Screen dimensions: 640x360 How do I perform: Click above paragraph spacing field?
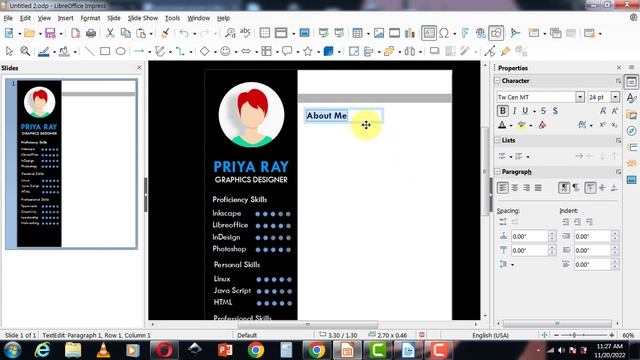[x=529, y=236]
